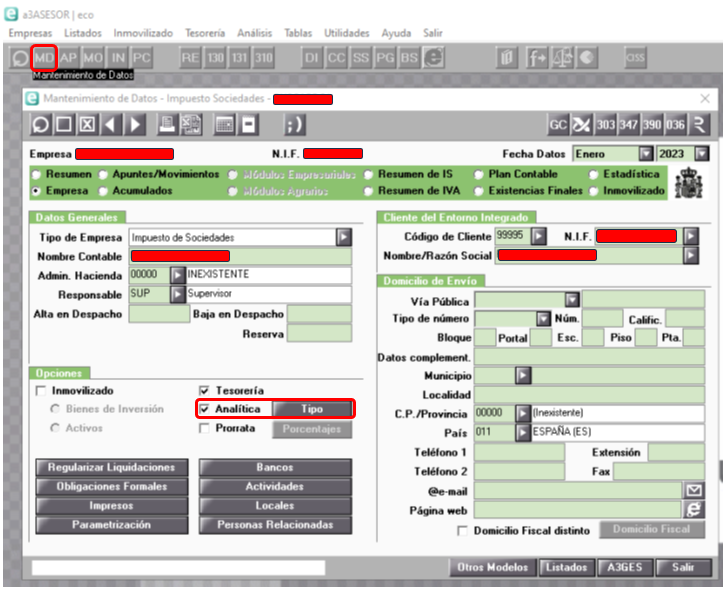725x589 pixels.
Task: Open model 390 in dialog toolbar
Action: [x=652, y=125]
